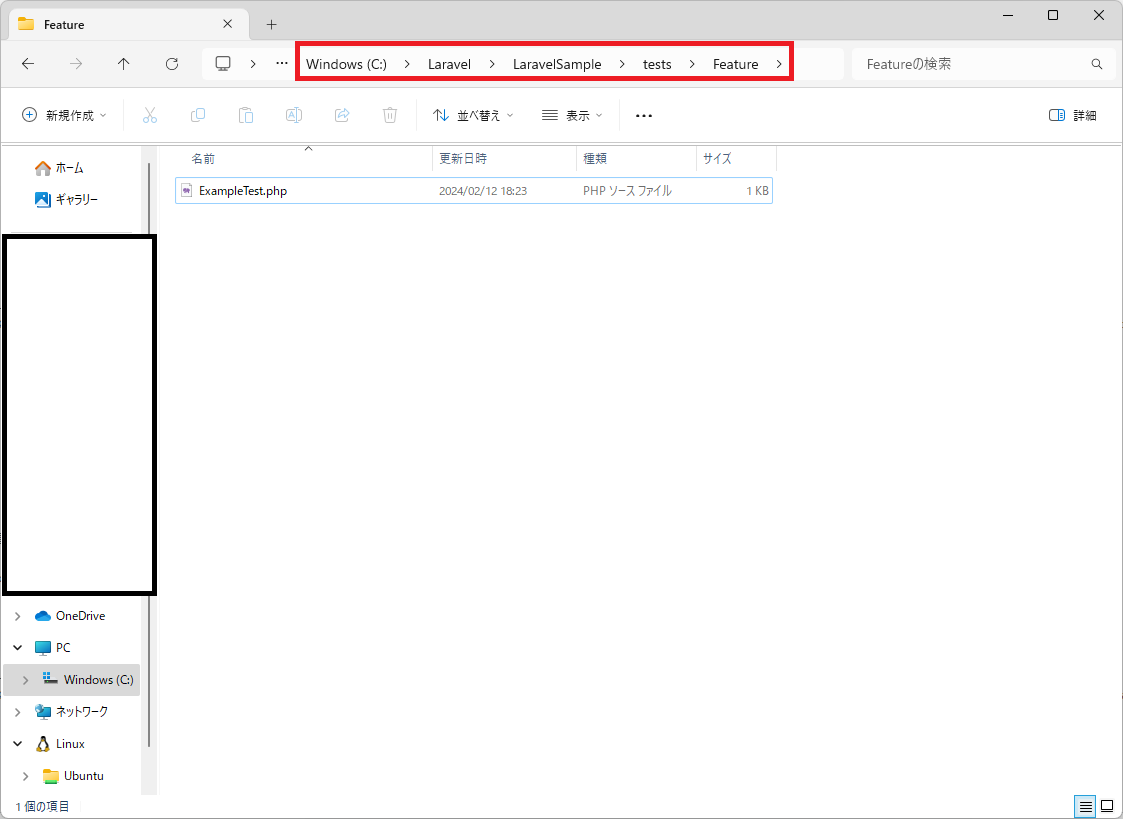
Task: Expand the OneDrive tree node
Action: (x=18, y=616)
